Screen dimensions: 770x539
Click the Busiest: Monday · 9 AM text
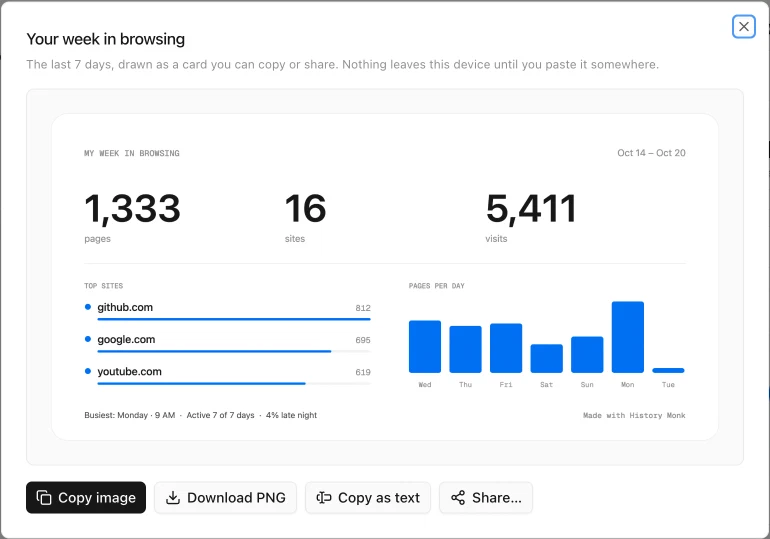(130, 415)
